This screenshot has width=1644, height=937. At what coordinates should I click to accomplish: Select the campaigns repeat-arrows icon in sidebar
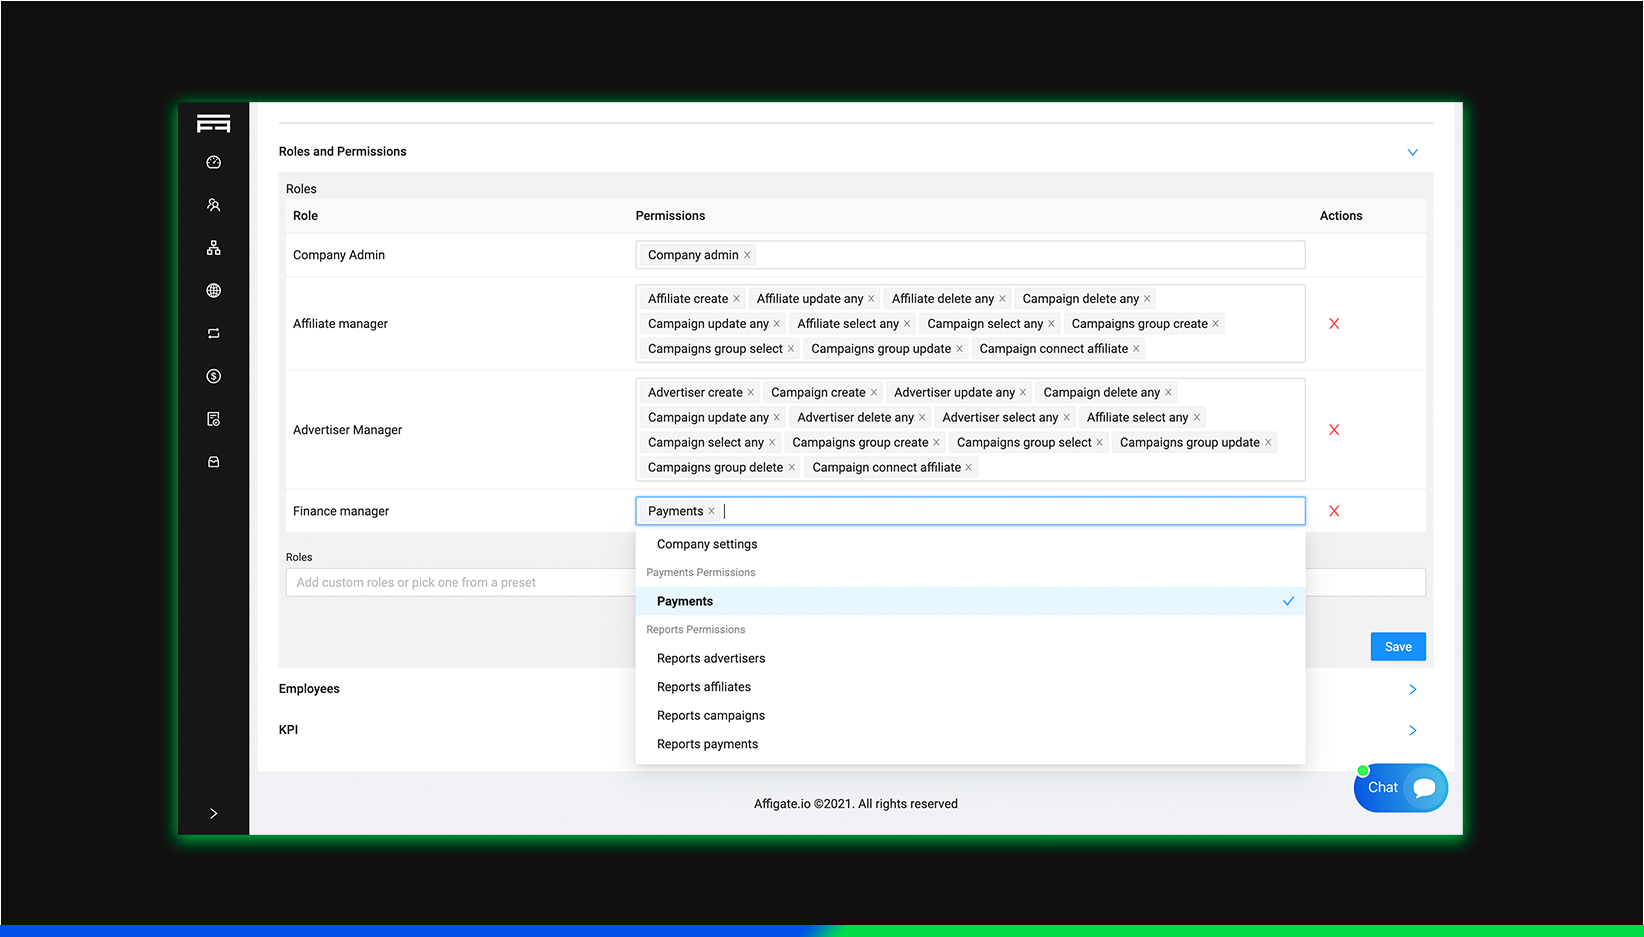(213, 333)
